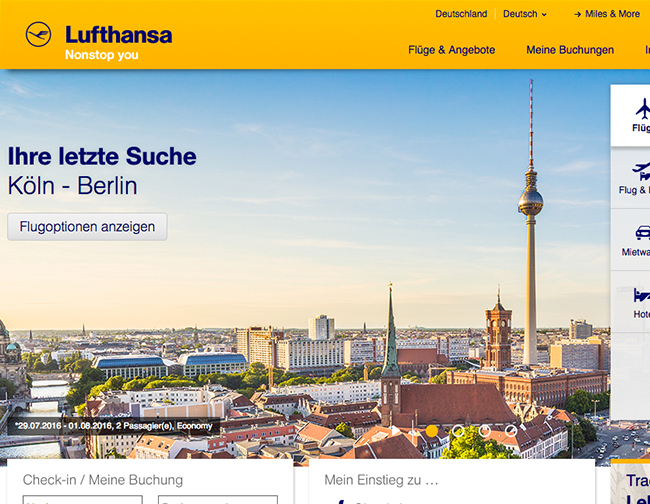This screenshot has width=650, height=504.
Task: Select the fourth carousel slide dot
Action: (x=511, y=431)
